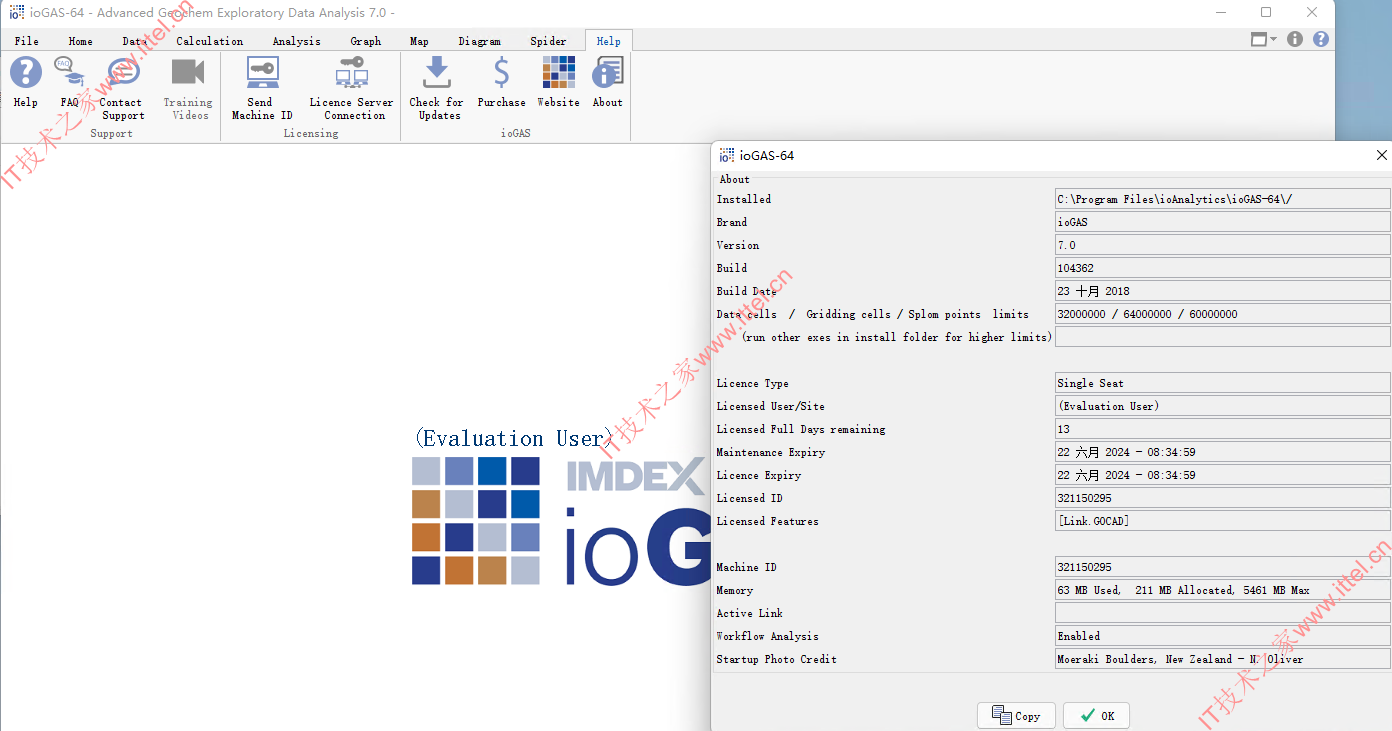Click the "Licensed Full Days remaining" label

tap(801, 429)
